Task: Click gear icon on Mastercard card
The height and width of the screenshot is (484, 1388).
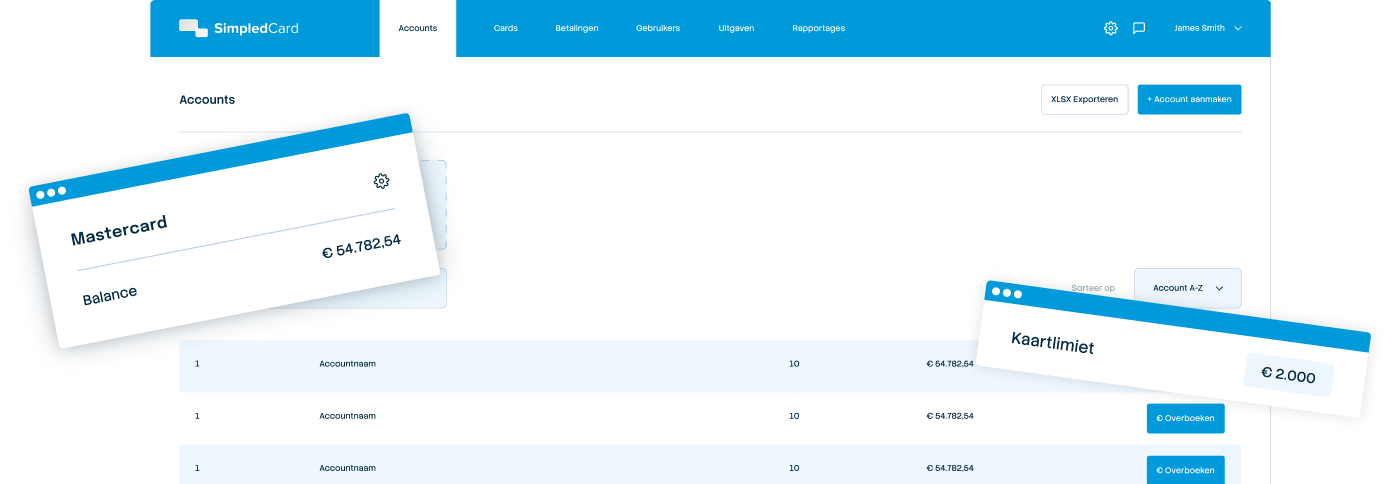Action: pos(381,181)
